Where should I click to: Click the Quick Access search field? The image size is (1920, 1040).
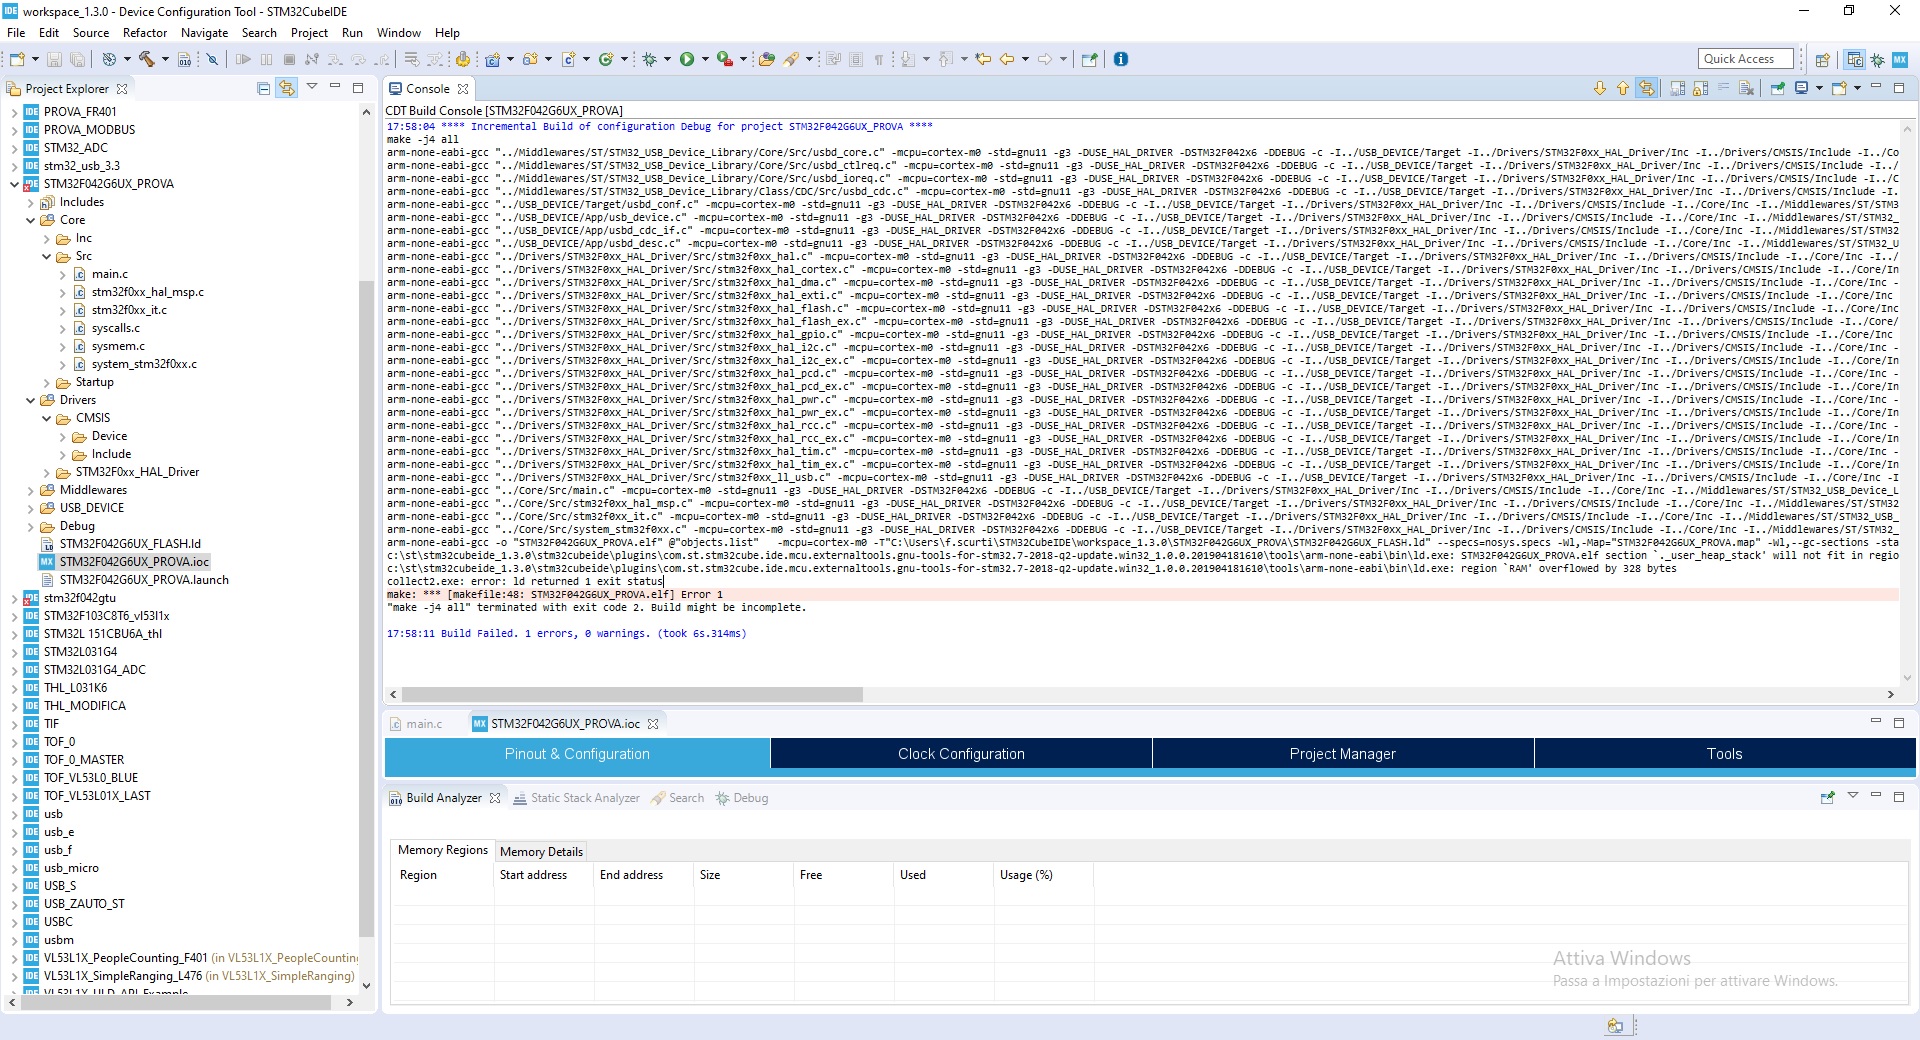(x=1746, y=59)
